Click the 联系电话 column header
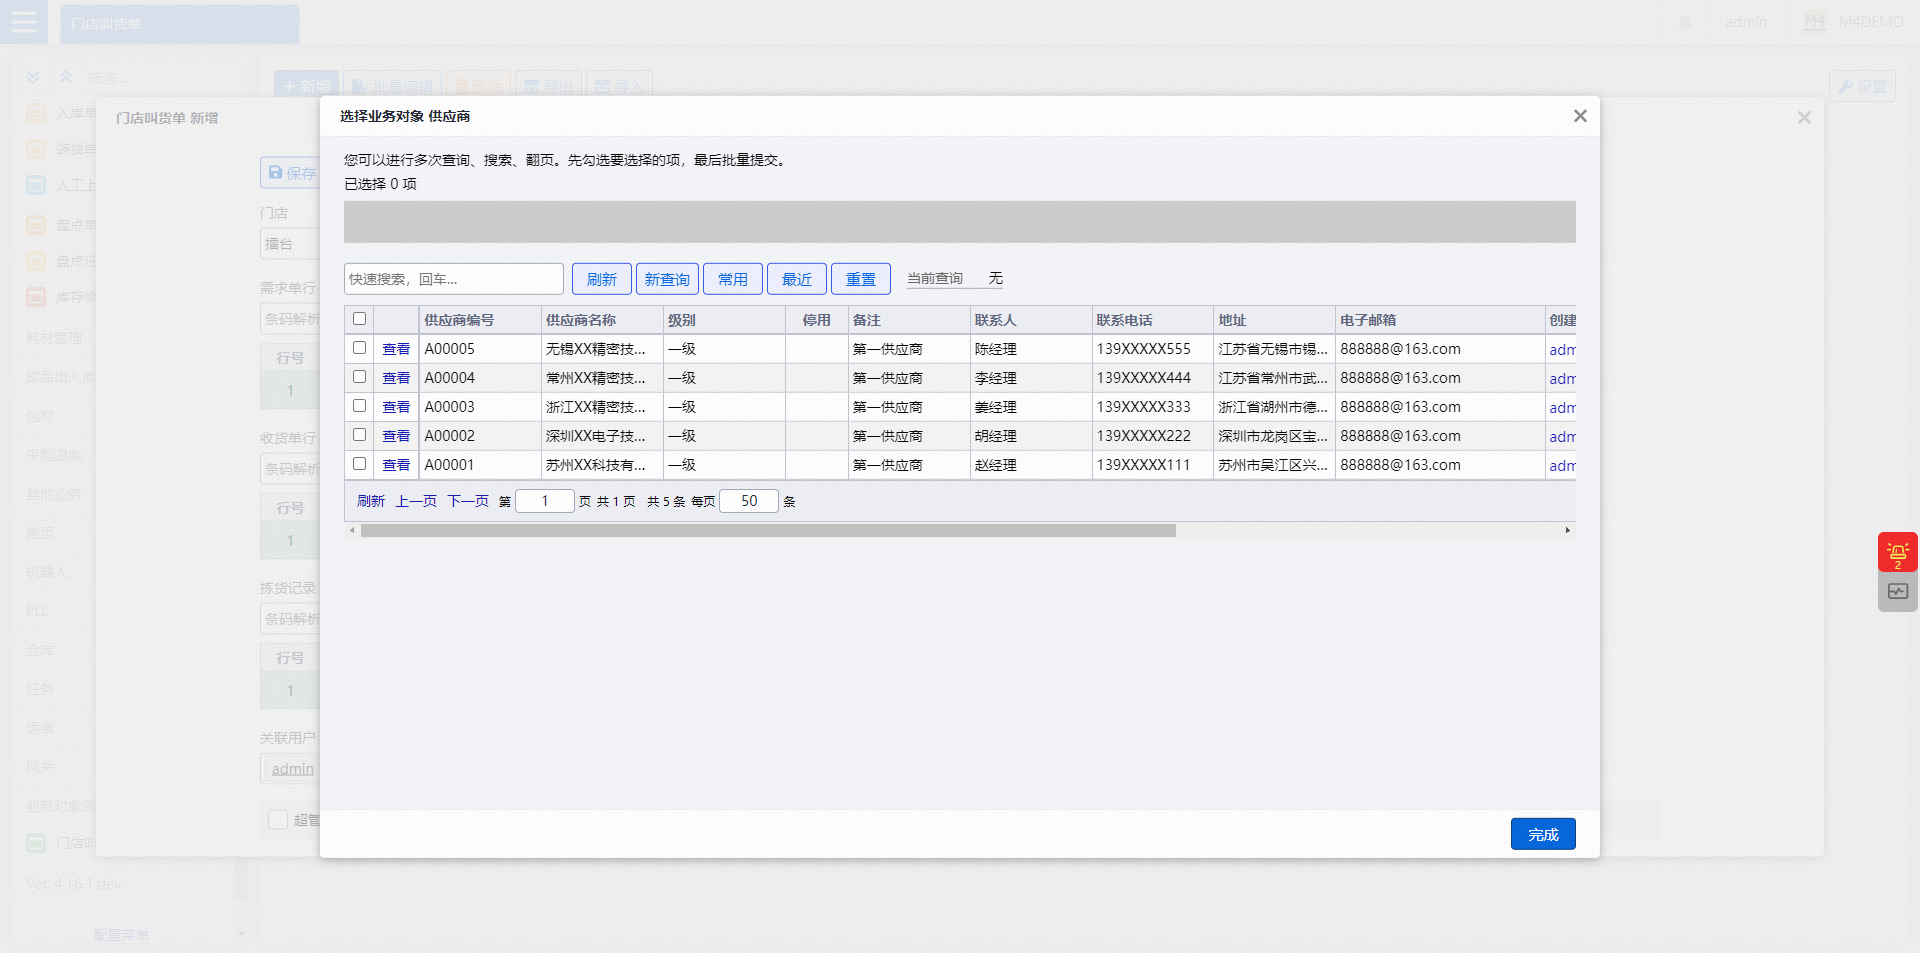The height and width of the screenshot is (953, 1920). [1152, 320]
